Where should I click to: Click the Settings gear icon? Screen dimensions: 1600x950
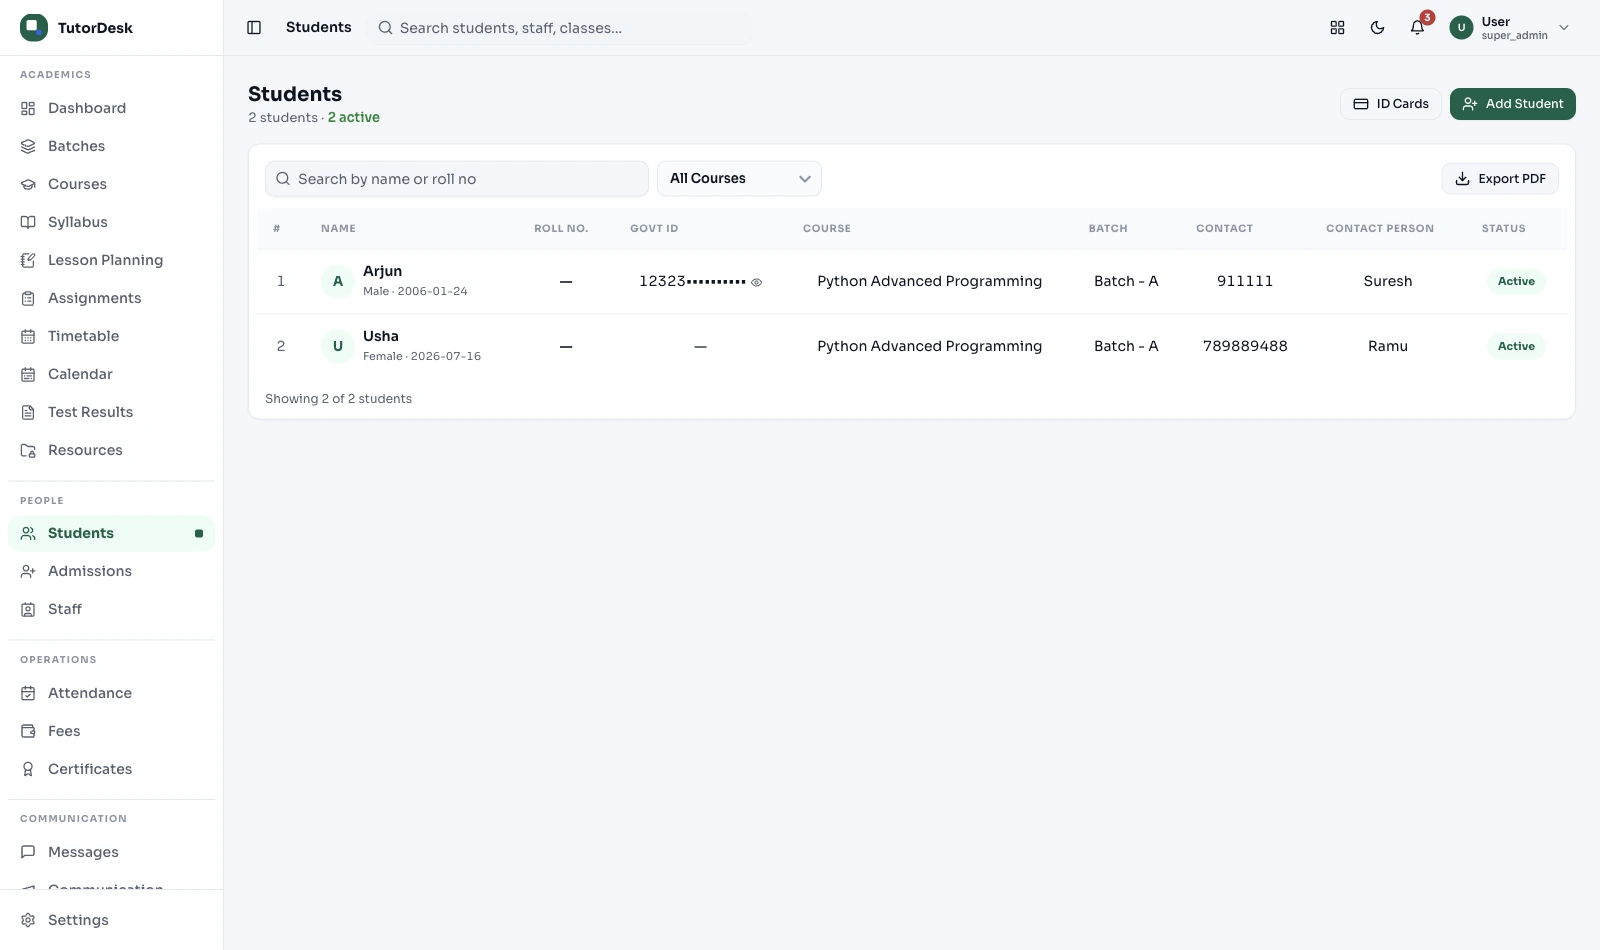pos(28,920)
